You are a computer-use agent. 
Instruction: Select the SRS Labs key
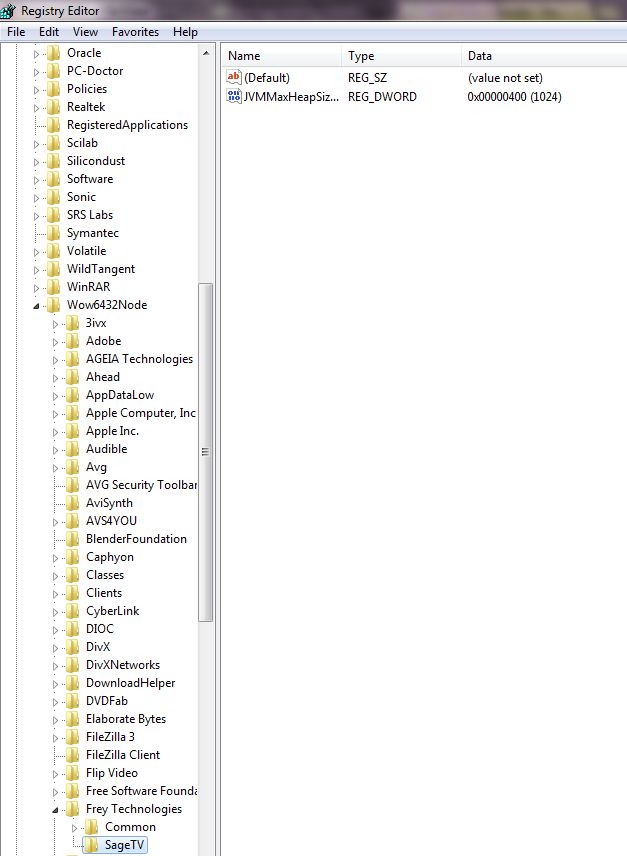click(x=90, y=215)
